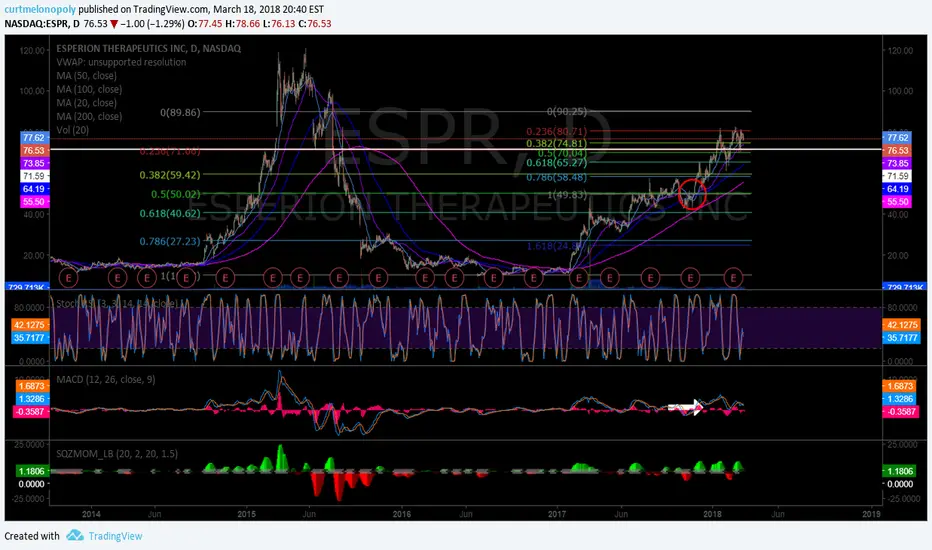Click the low value L:76.13

click(279, 24)
